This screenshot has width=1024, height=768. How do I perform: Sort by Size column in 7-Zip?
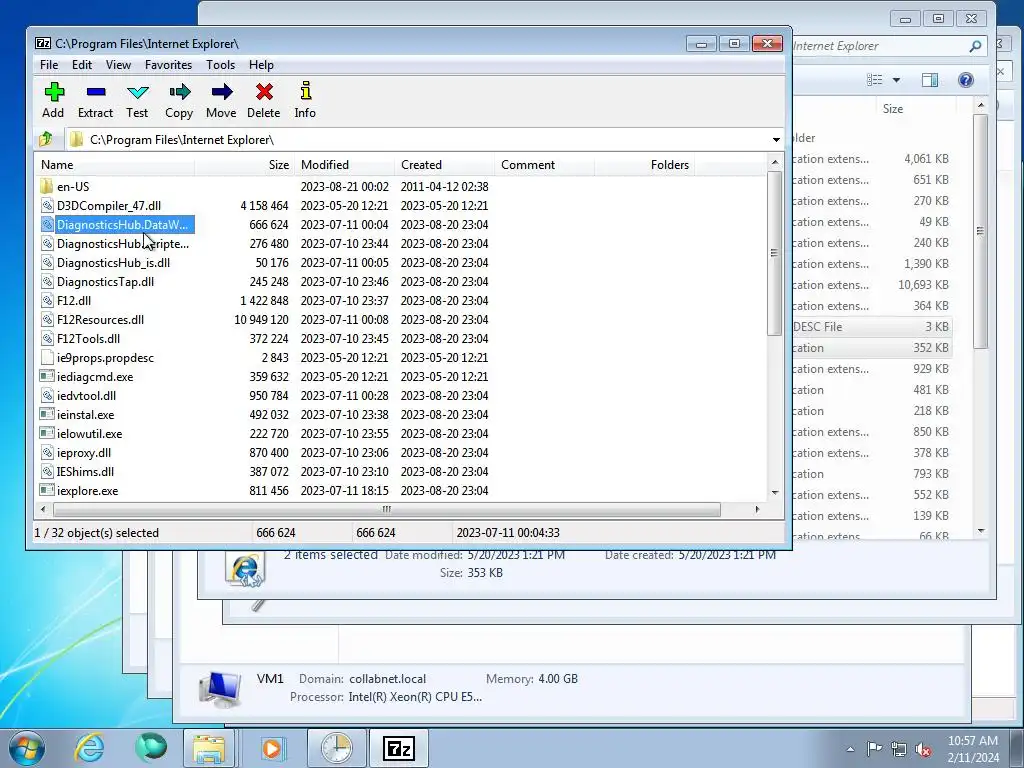244,165
